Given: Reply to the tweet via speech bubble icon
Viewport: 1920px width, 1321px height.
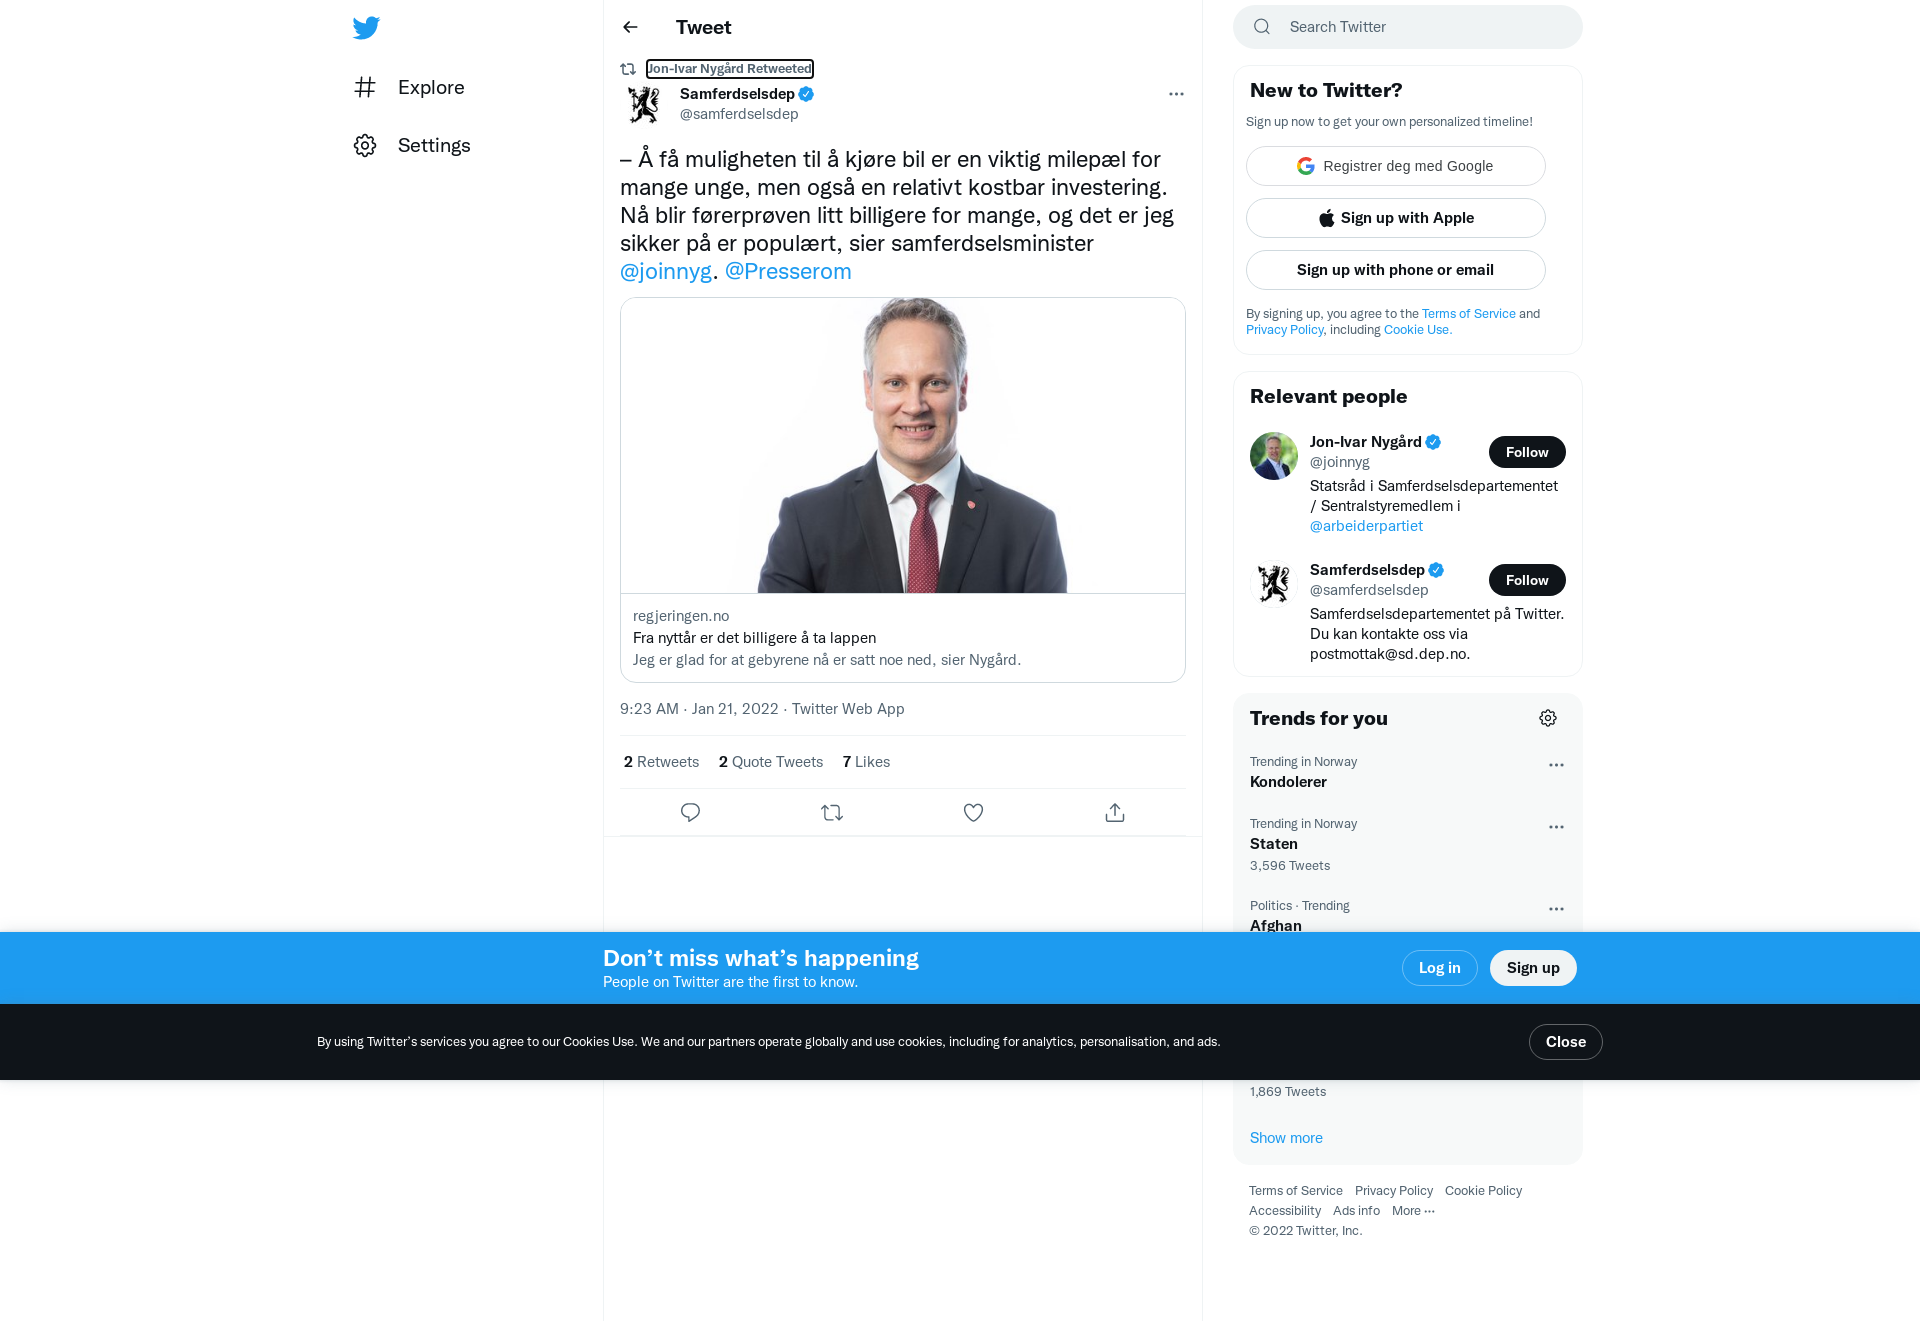Looking at the screenshot, I should 690,813.
